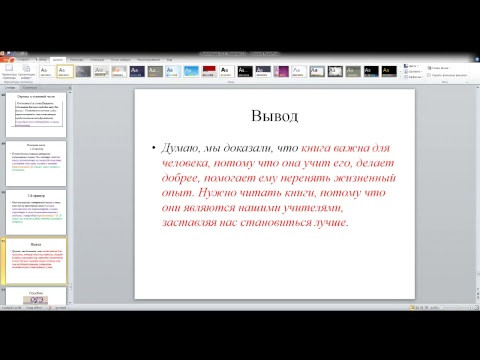The width and height of the screenshot is (480, 360).
Task: Switch to the Вставка ribbon tab
Action: coord(41,60)
